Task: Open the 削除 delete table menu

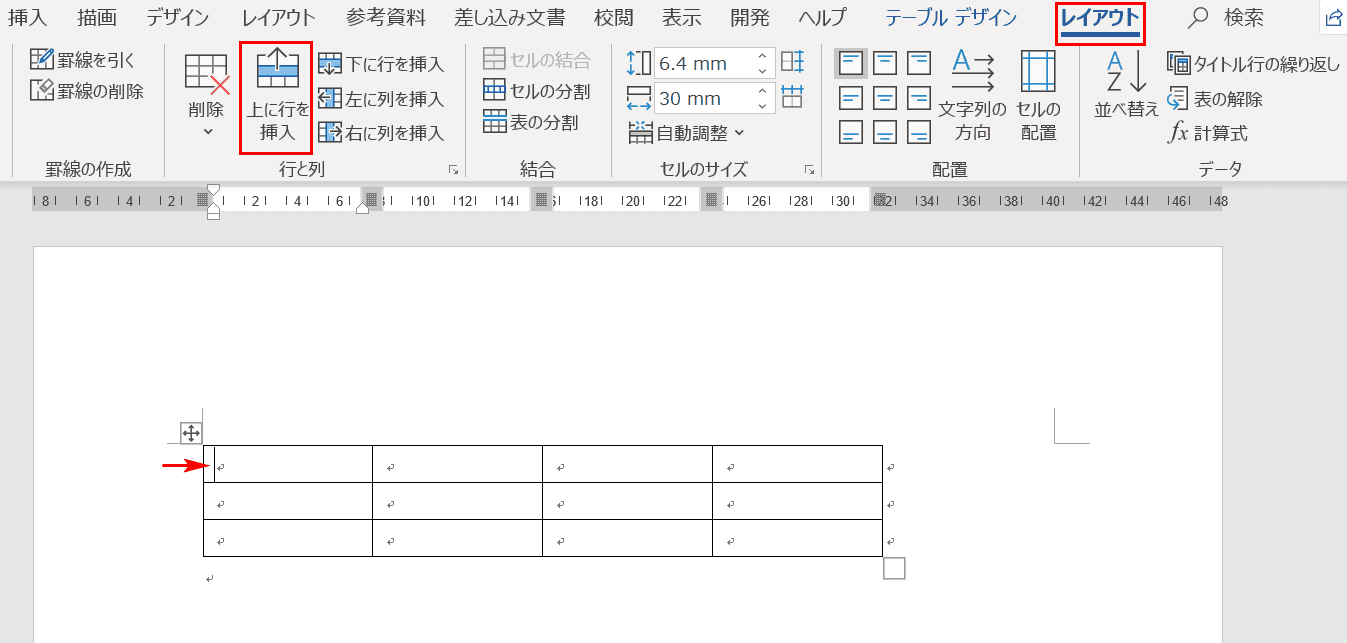Action: point(207,96)
